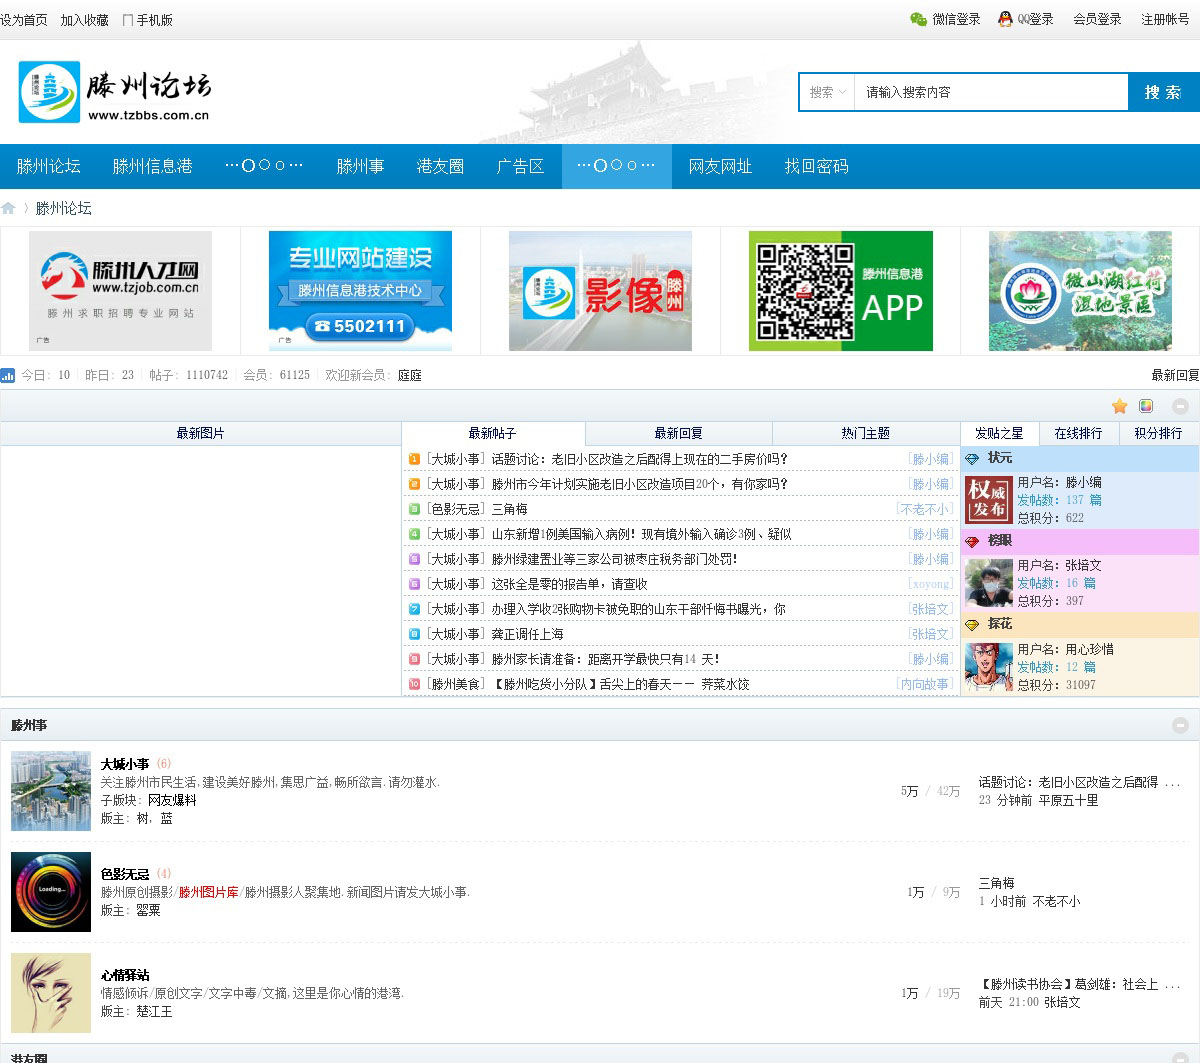Click 加入收藏 link
The width and height of the screenshot is (1200, 1063).
point(84,20)
